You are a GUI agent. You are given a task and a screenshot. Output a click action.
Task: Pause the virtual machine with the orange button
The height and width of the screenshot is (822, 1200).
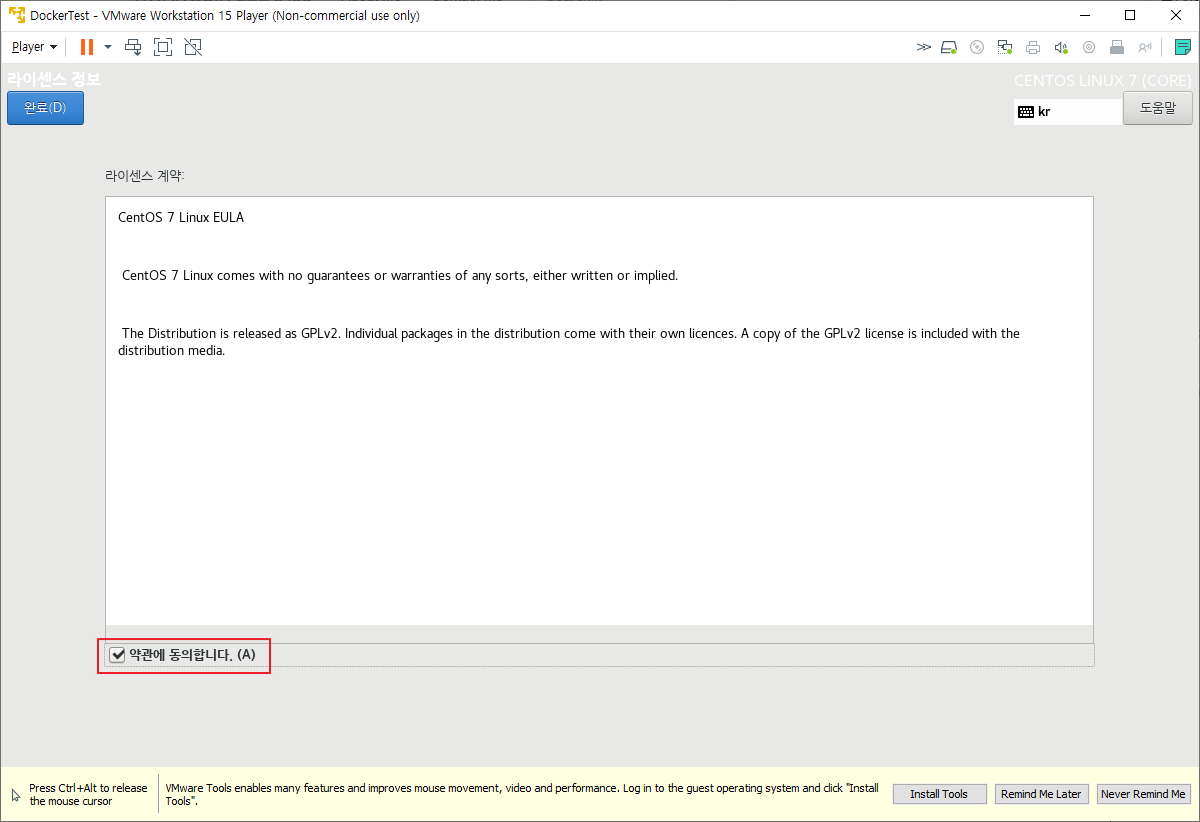[x=87, y=47]
